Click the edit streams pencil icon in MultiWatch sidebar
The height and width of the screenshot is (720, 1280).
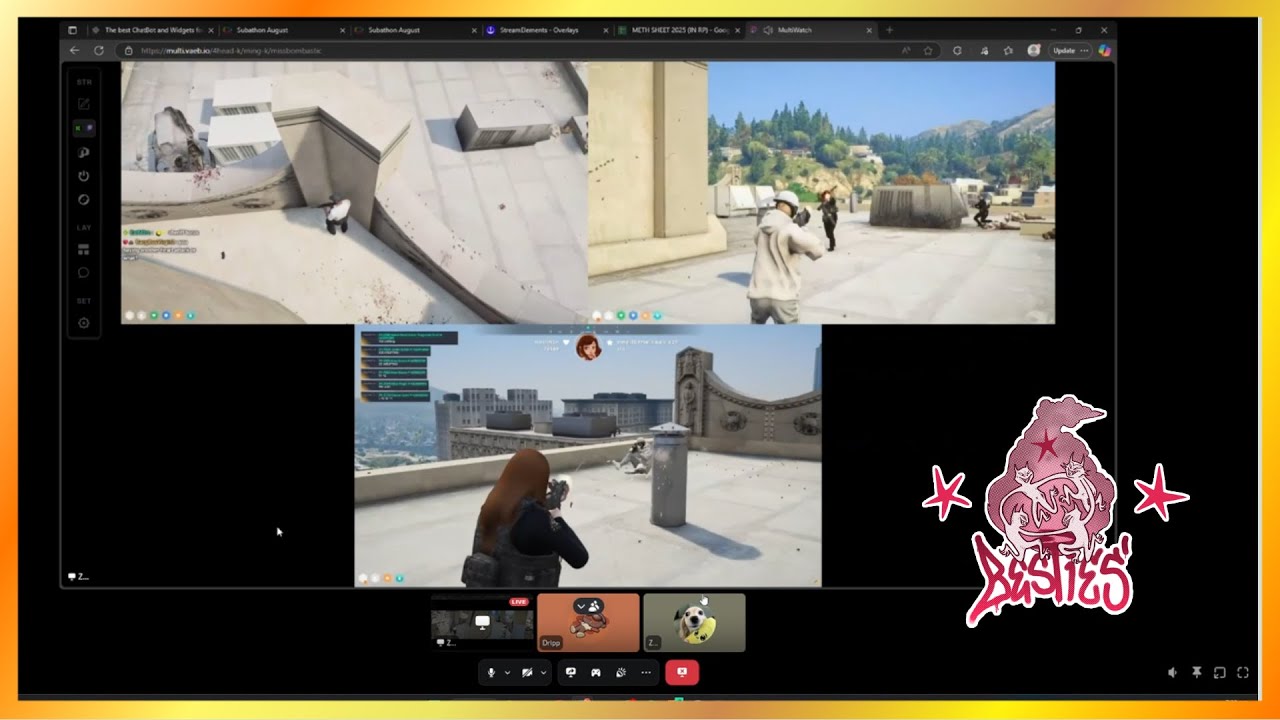[84, 104]
